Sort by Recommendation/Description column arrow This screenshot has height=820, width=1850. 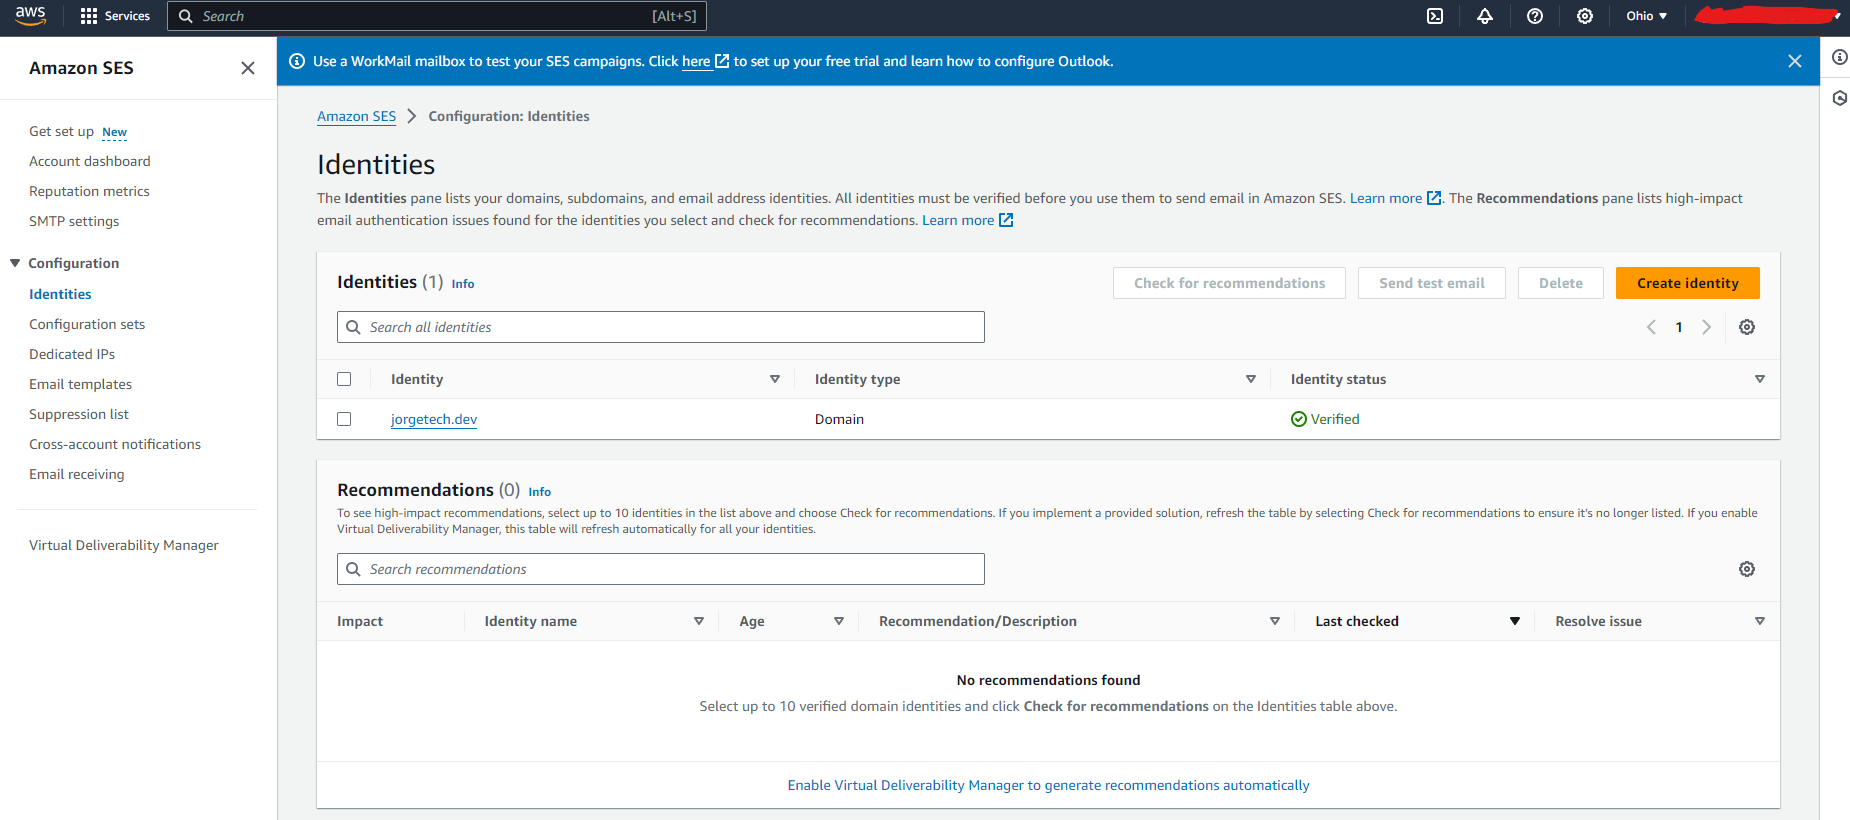1275,621
